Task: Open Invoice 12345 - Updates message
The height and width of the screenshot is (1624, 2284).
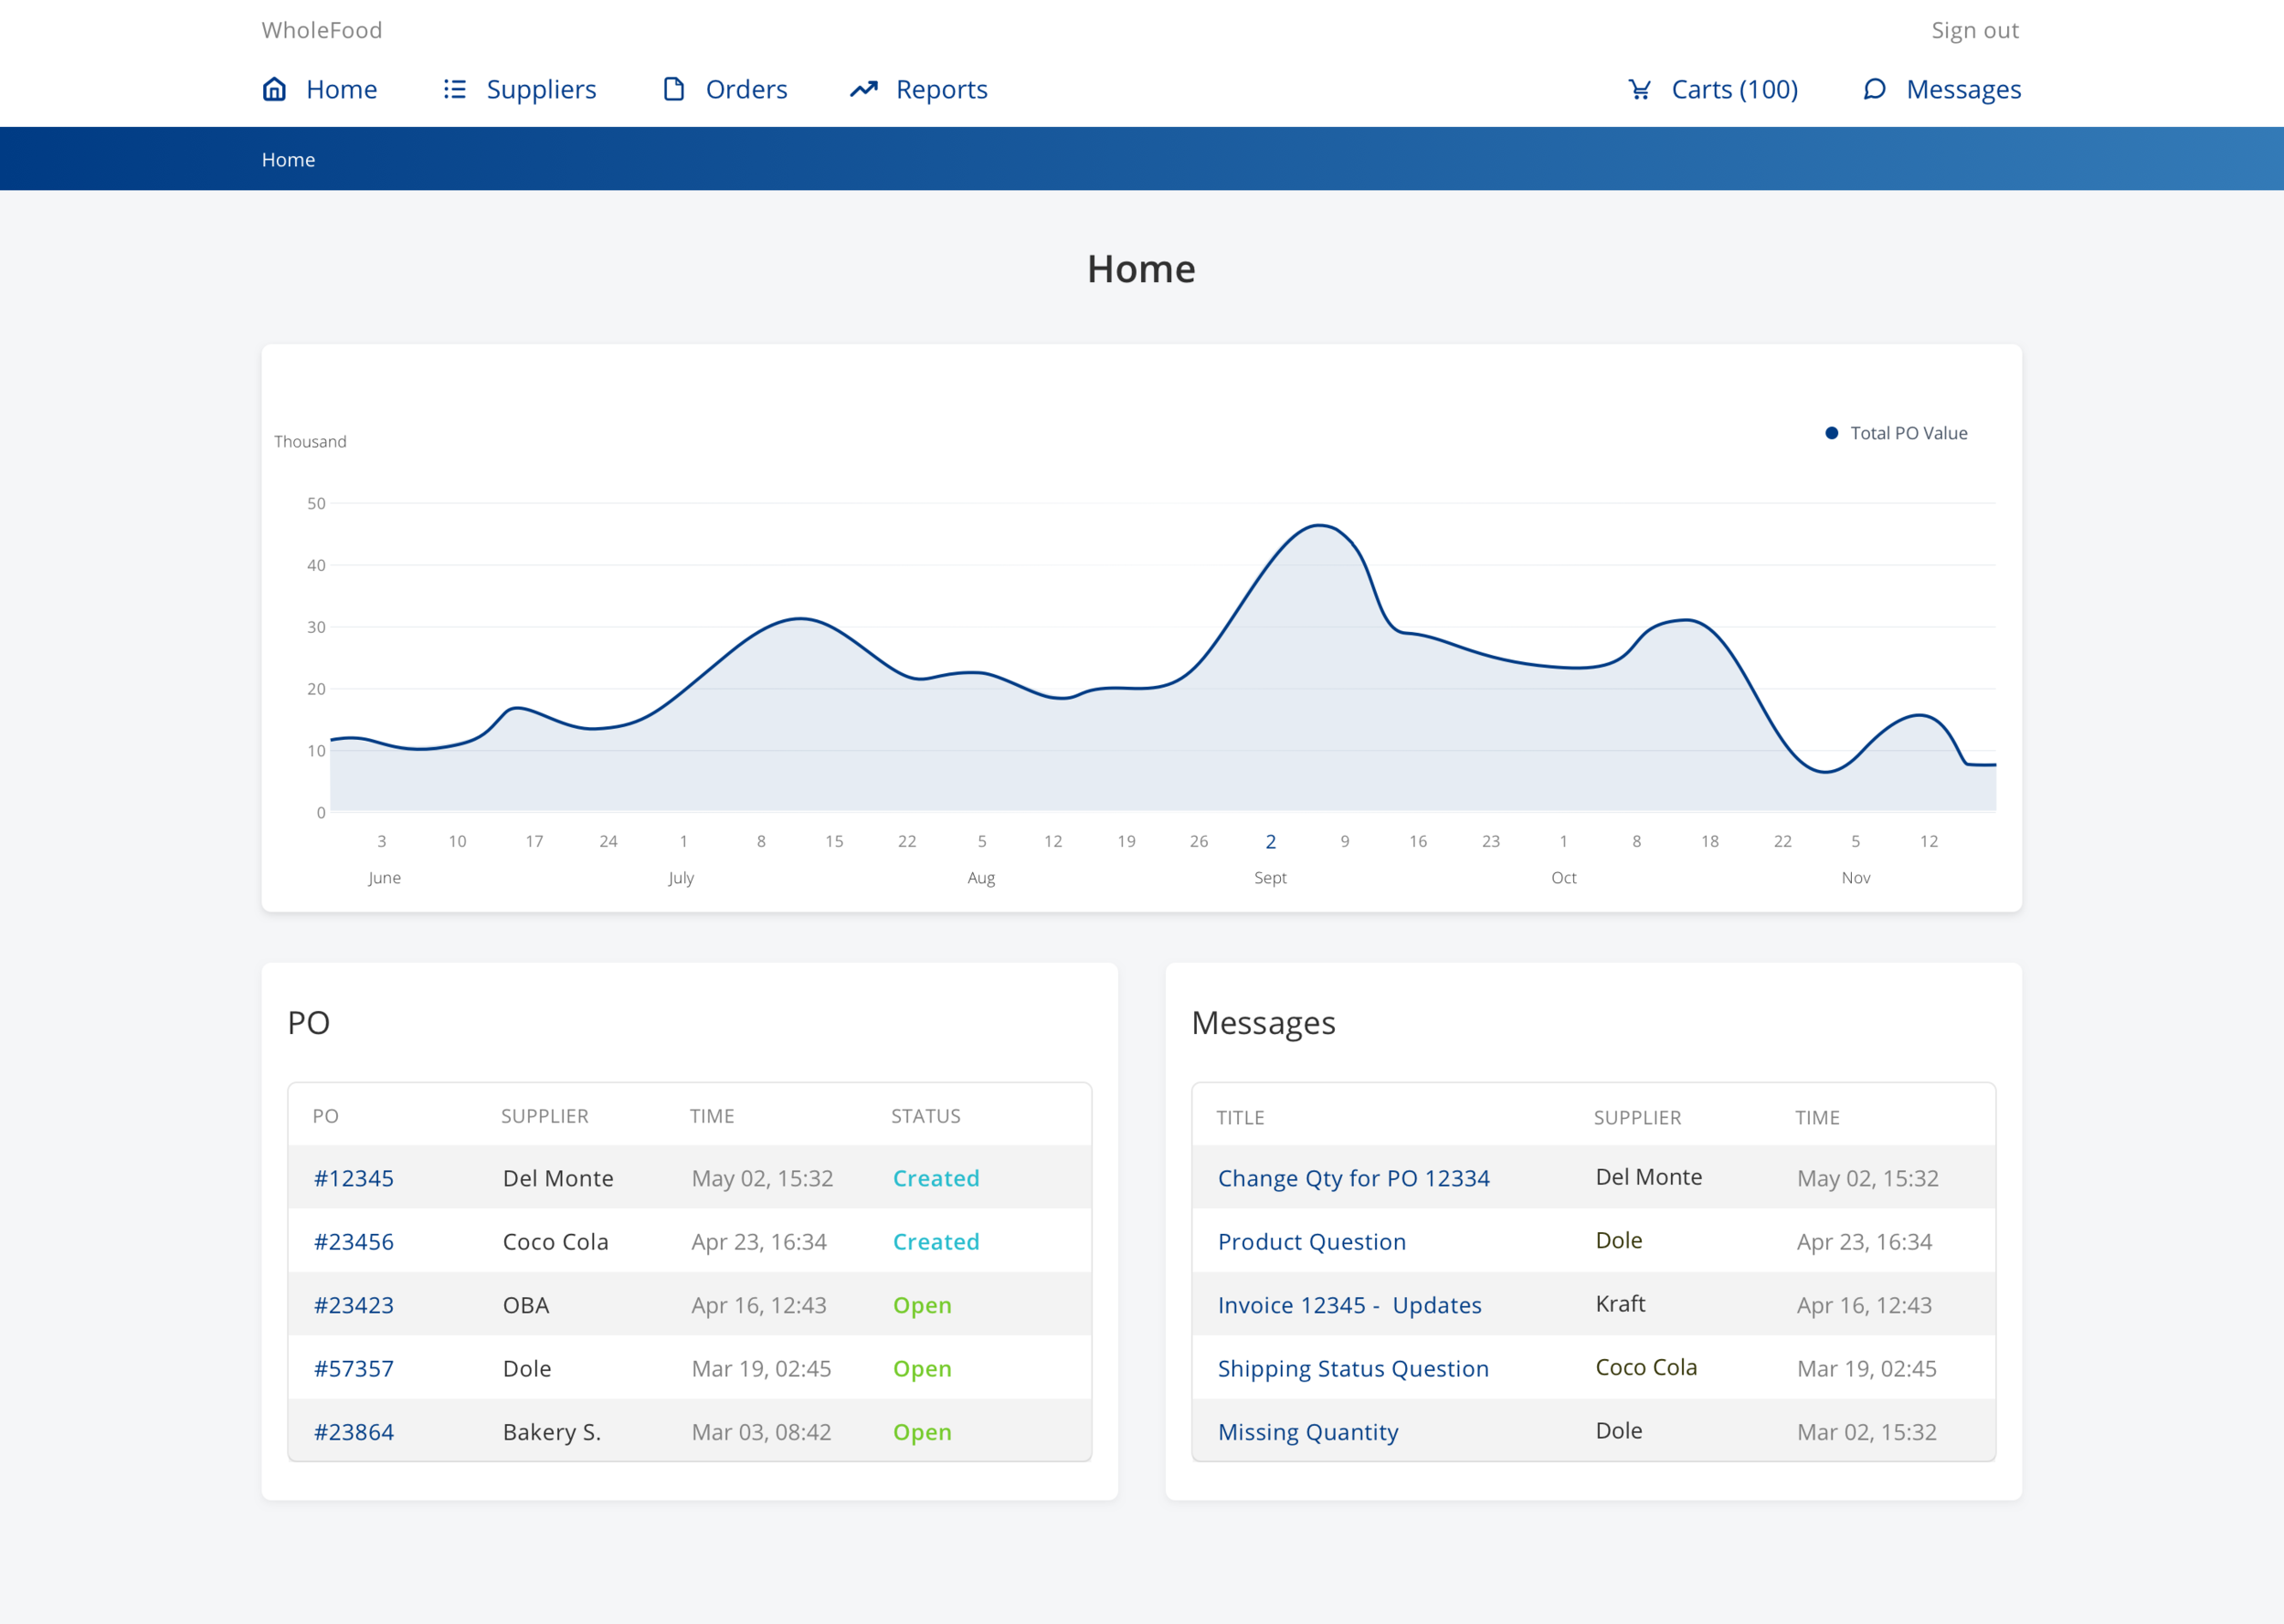Action: coord(1349,1305)
